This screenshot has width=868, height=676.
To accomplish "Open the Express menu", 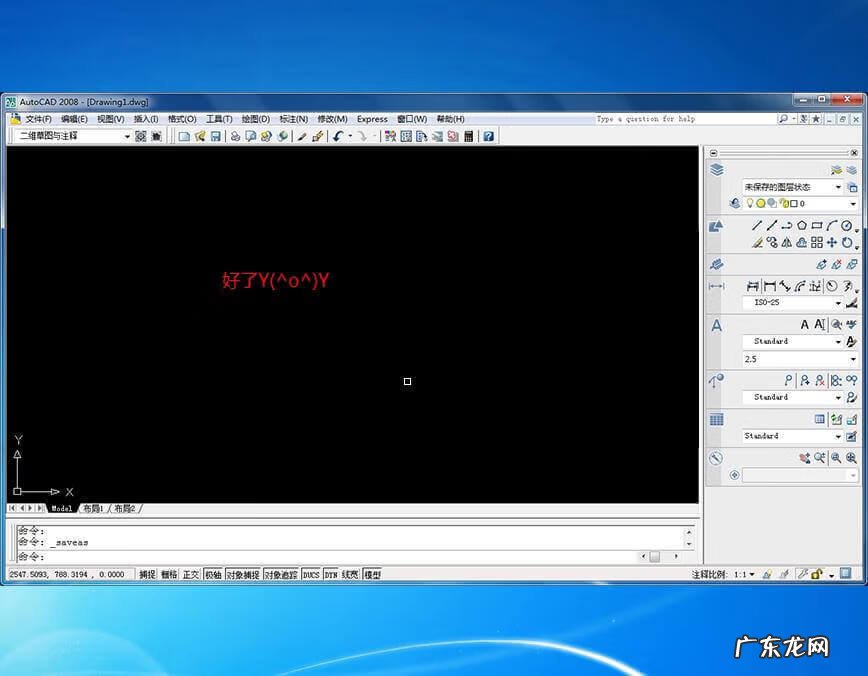I will click(x=372, y=119).
